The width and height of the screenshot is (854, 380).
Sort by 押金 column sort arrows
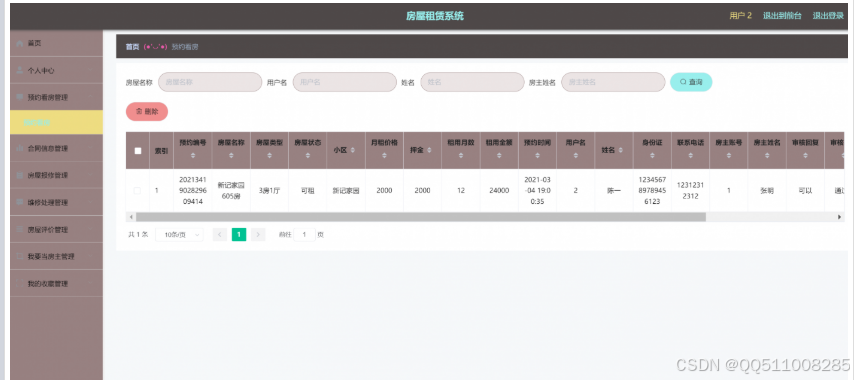[x=429, y=150]
